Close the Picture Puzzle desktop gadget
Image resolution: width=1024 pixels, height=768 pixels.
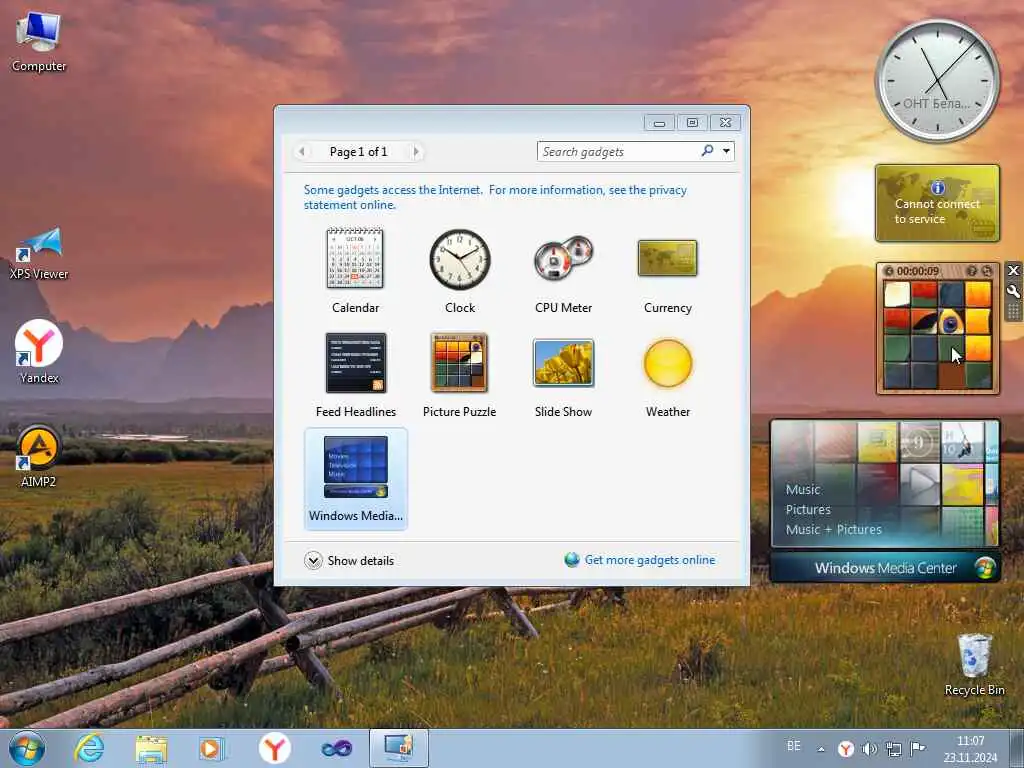click(1013, 270)
